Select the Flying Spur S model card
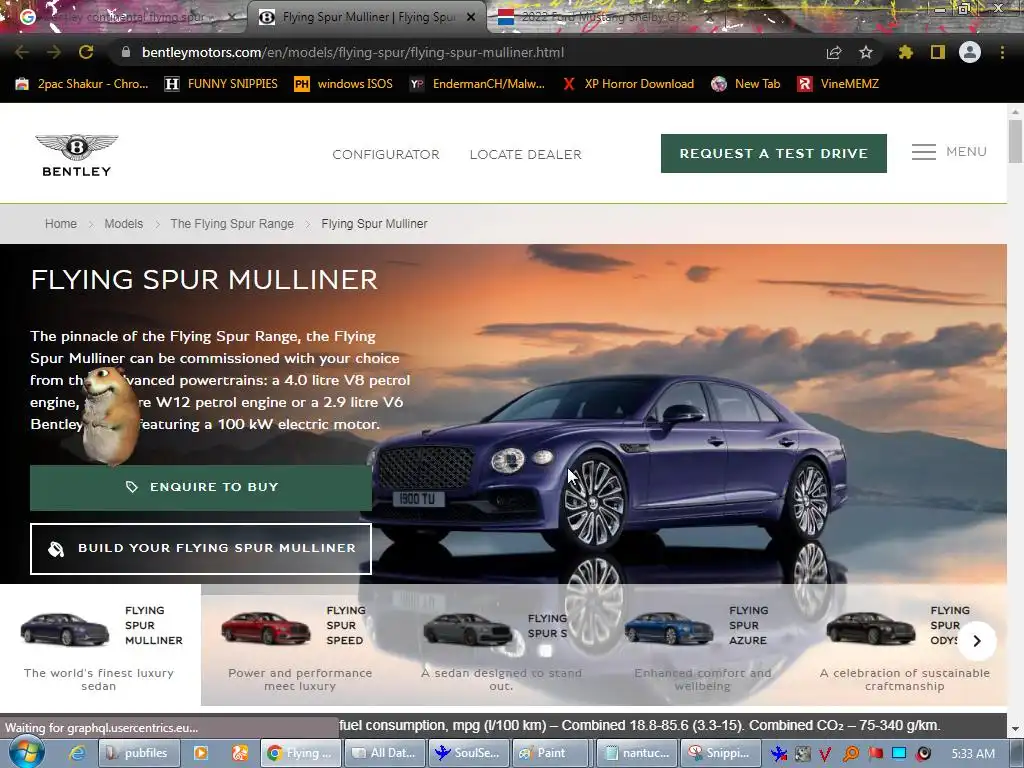 [x=503, y=645]
